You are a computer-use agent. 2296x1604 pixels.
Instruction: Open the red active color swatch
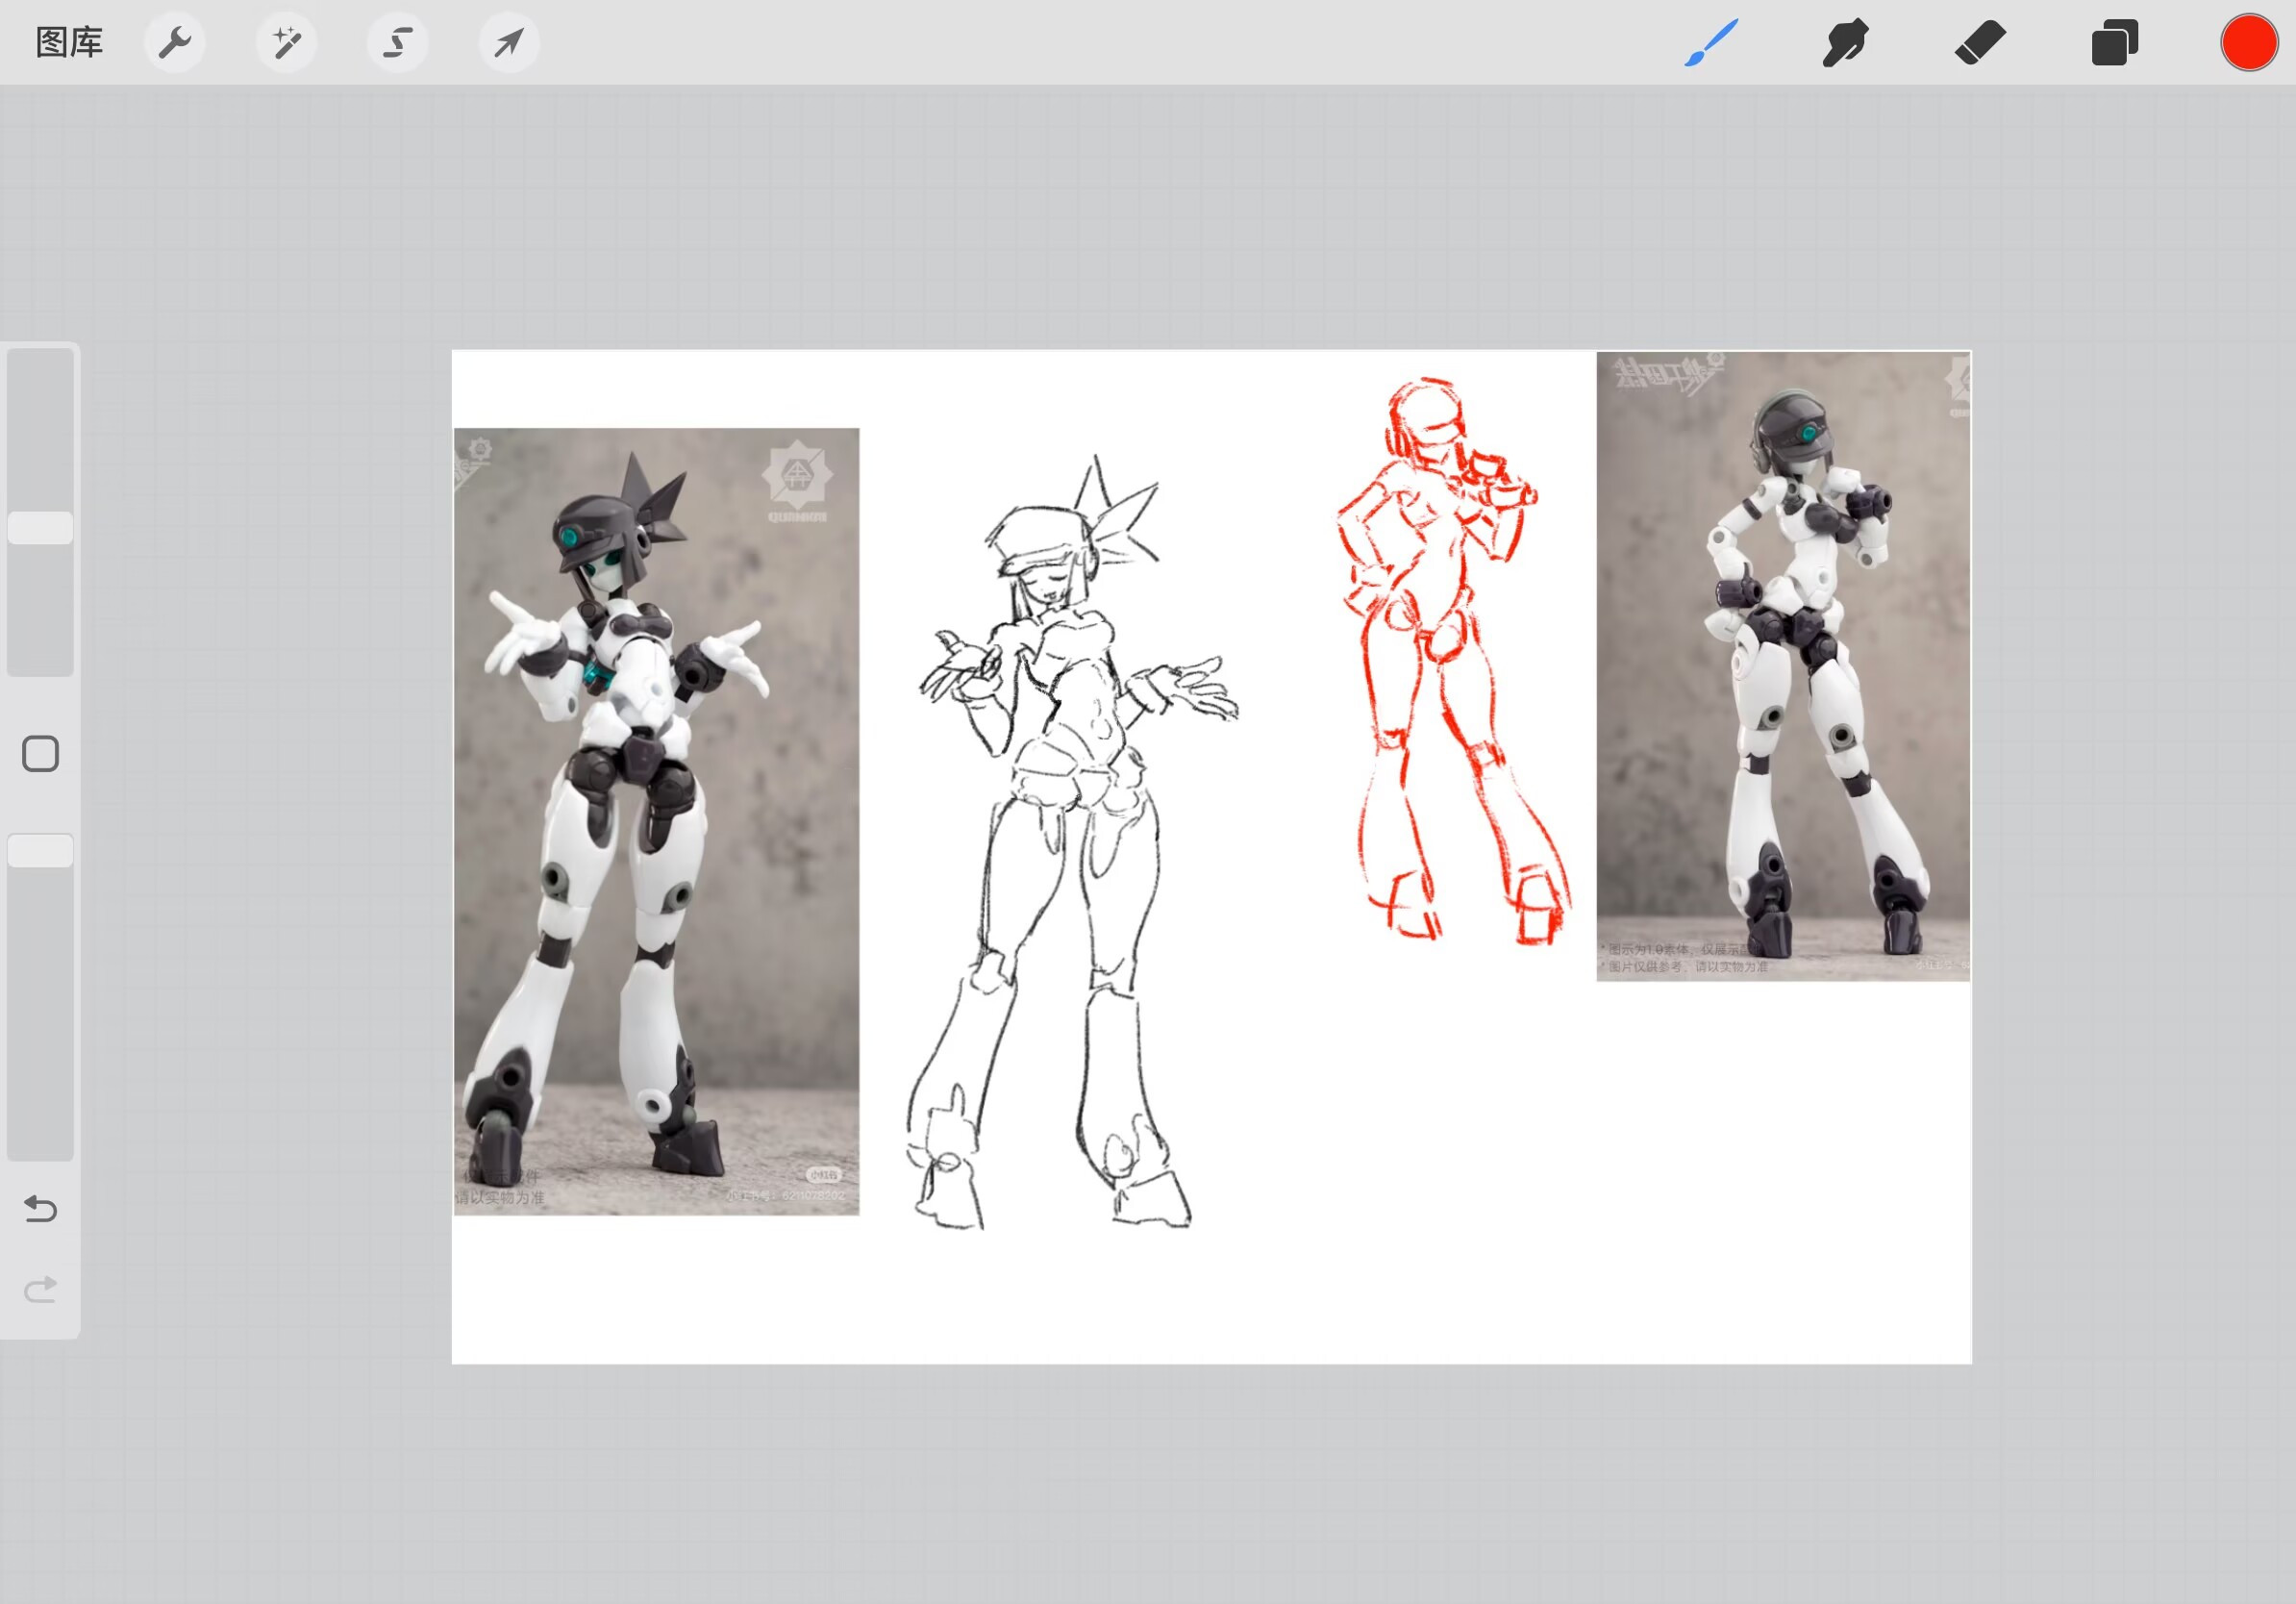pyautogui.click(x=2248, y=43)
